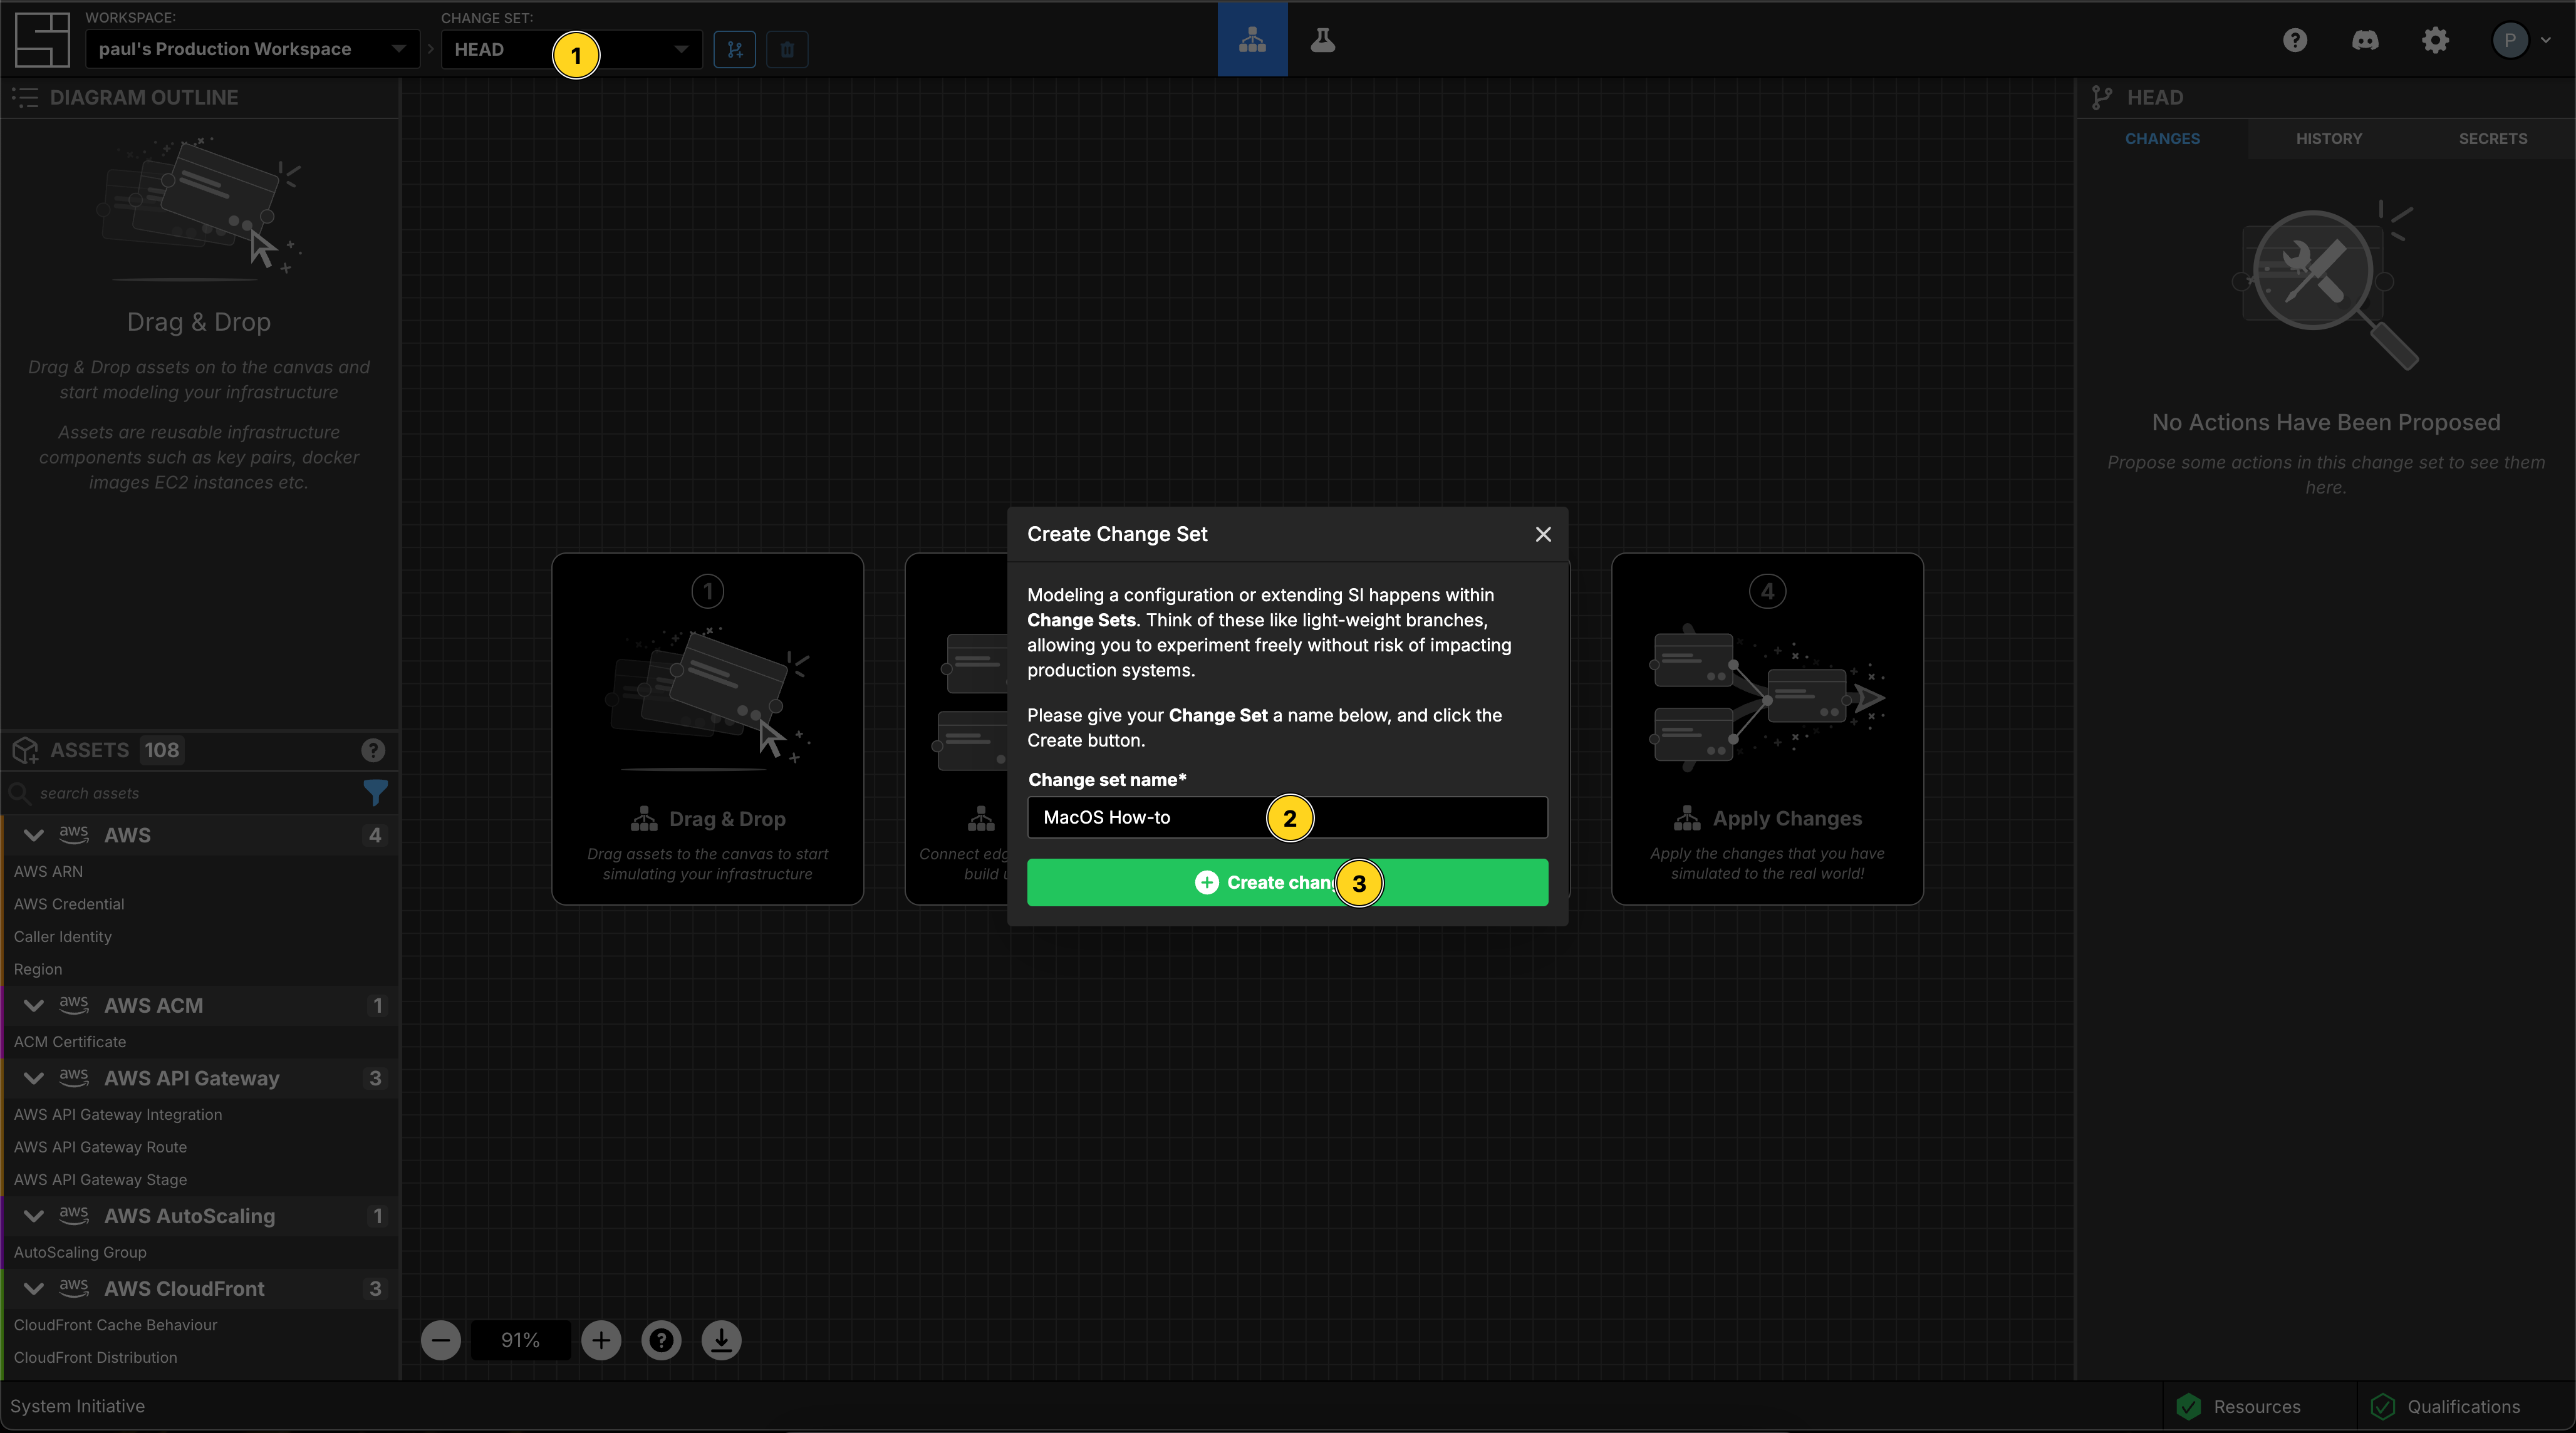The width and height of the screenshot is (2576, 1433).
Task: Click the Assets cube icon
Action: [25, 750]
